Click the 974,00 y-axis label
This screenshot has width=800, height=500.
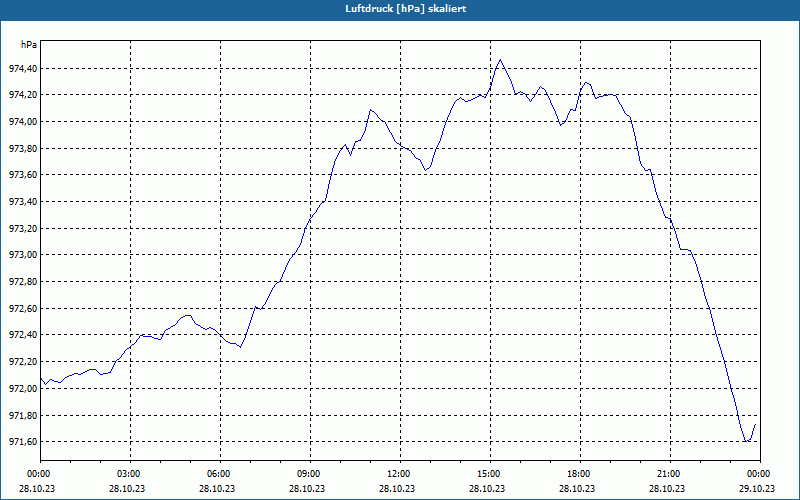(23, 121)
